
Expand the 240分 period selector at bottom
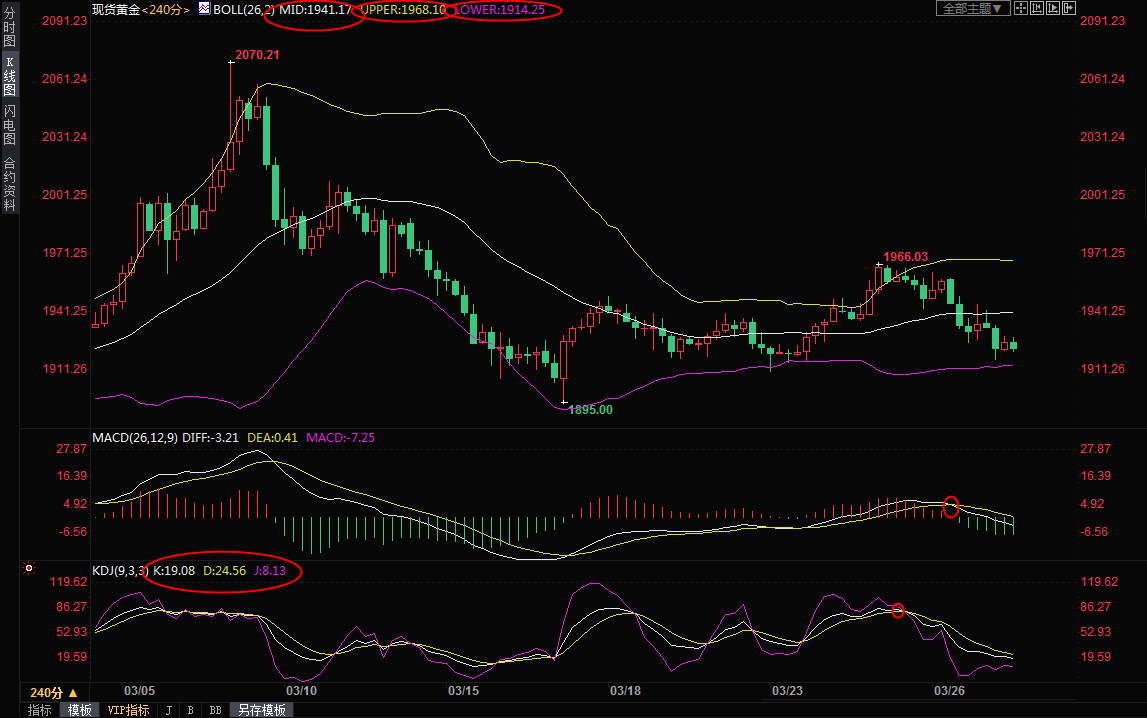pos(53,692)
